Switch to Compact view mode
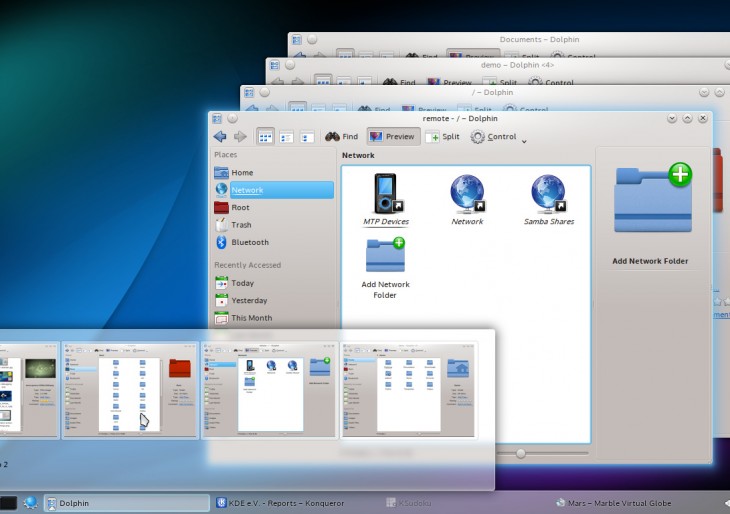The width and height of the screenshot is (730, 514). click(x=287, y=137)
